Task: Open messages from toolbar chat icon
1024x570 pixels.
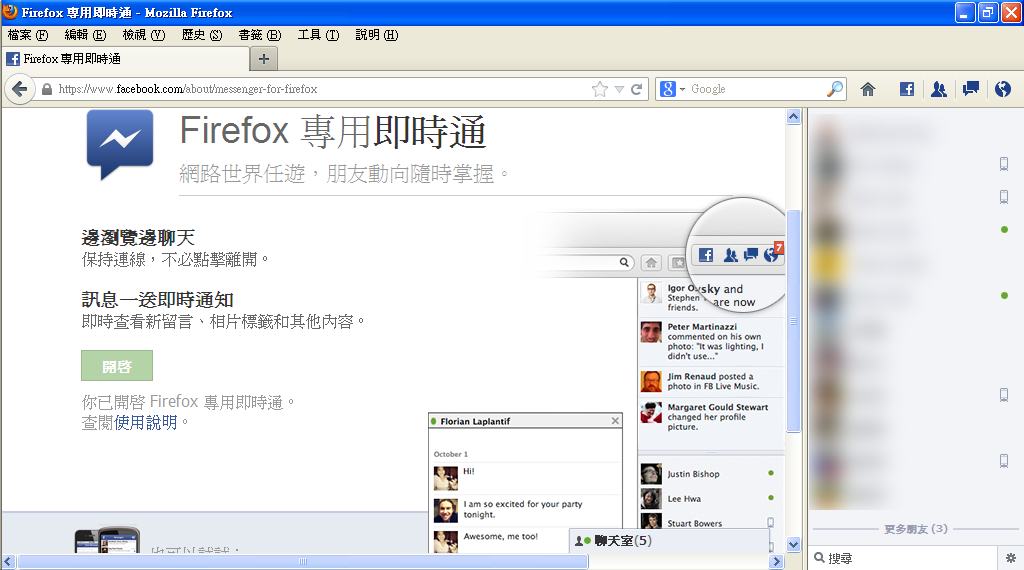Action: pos(971,89)
